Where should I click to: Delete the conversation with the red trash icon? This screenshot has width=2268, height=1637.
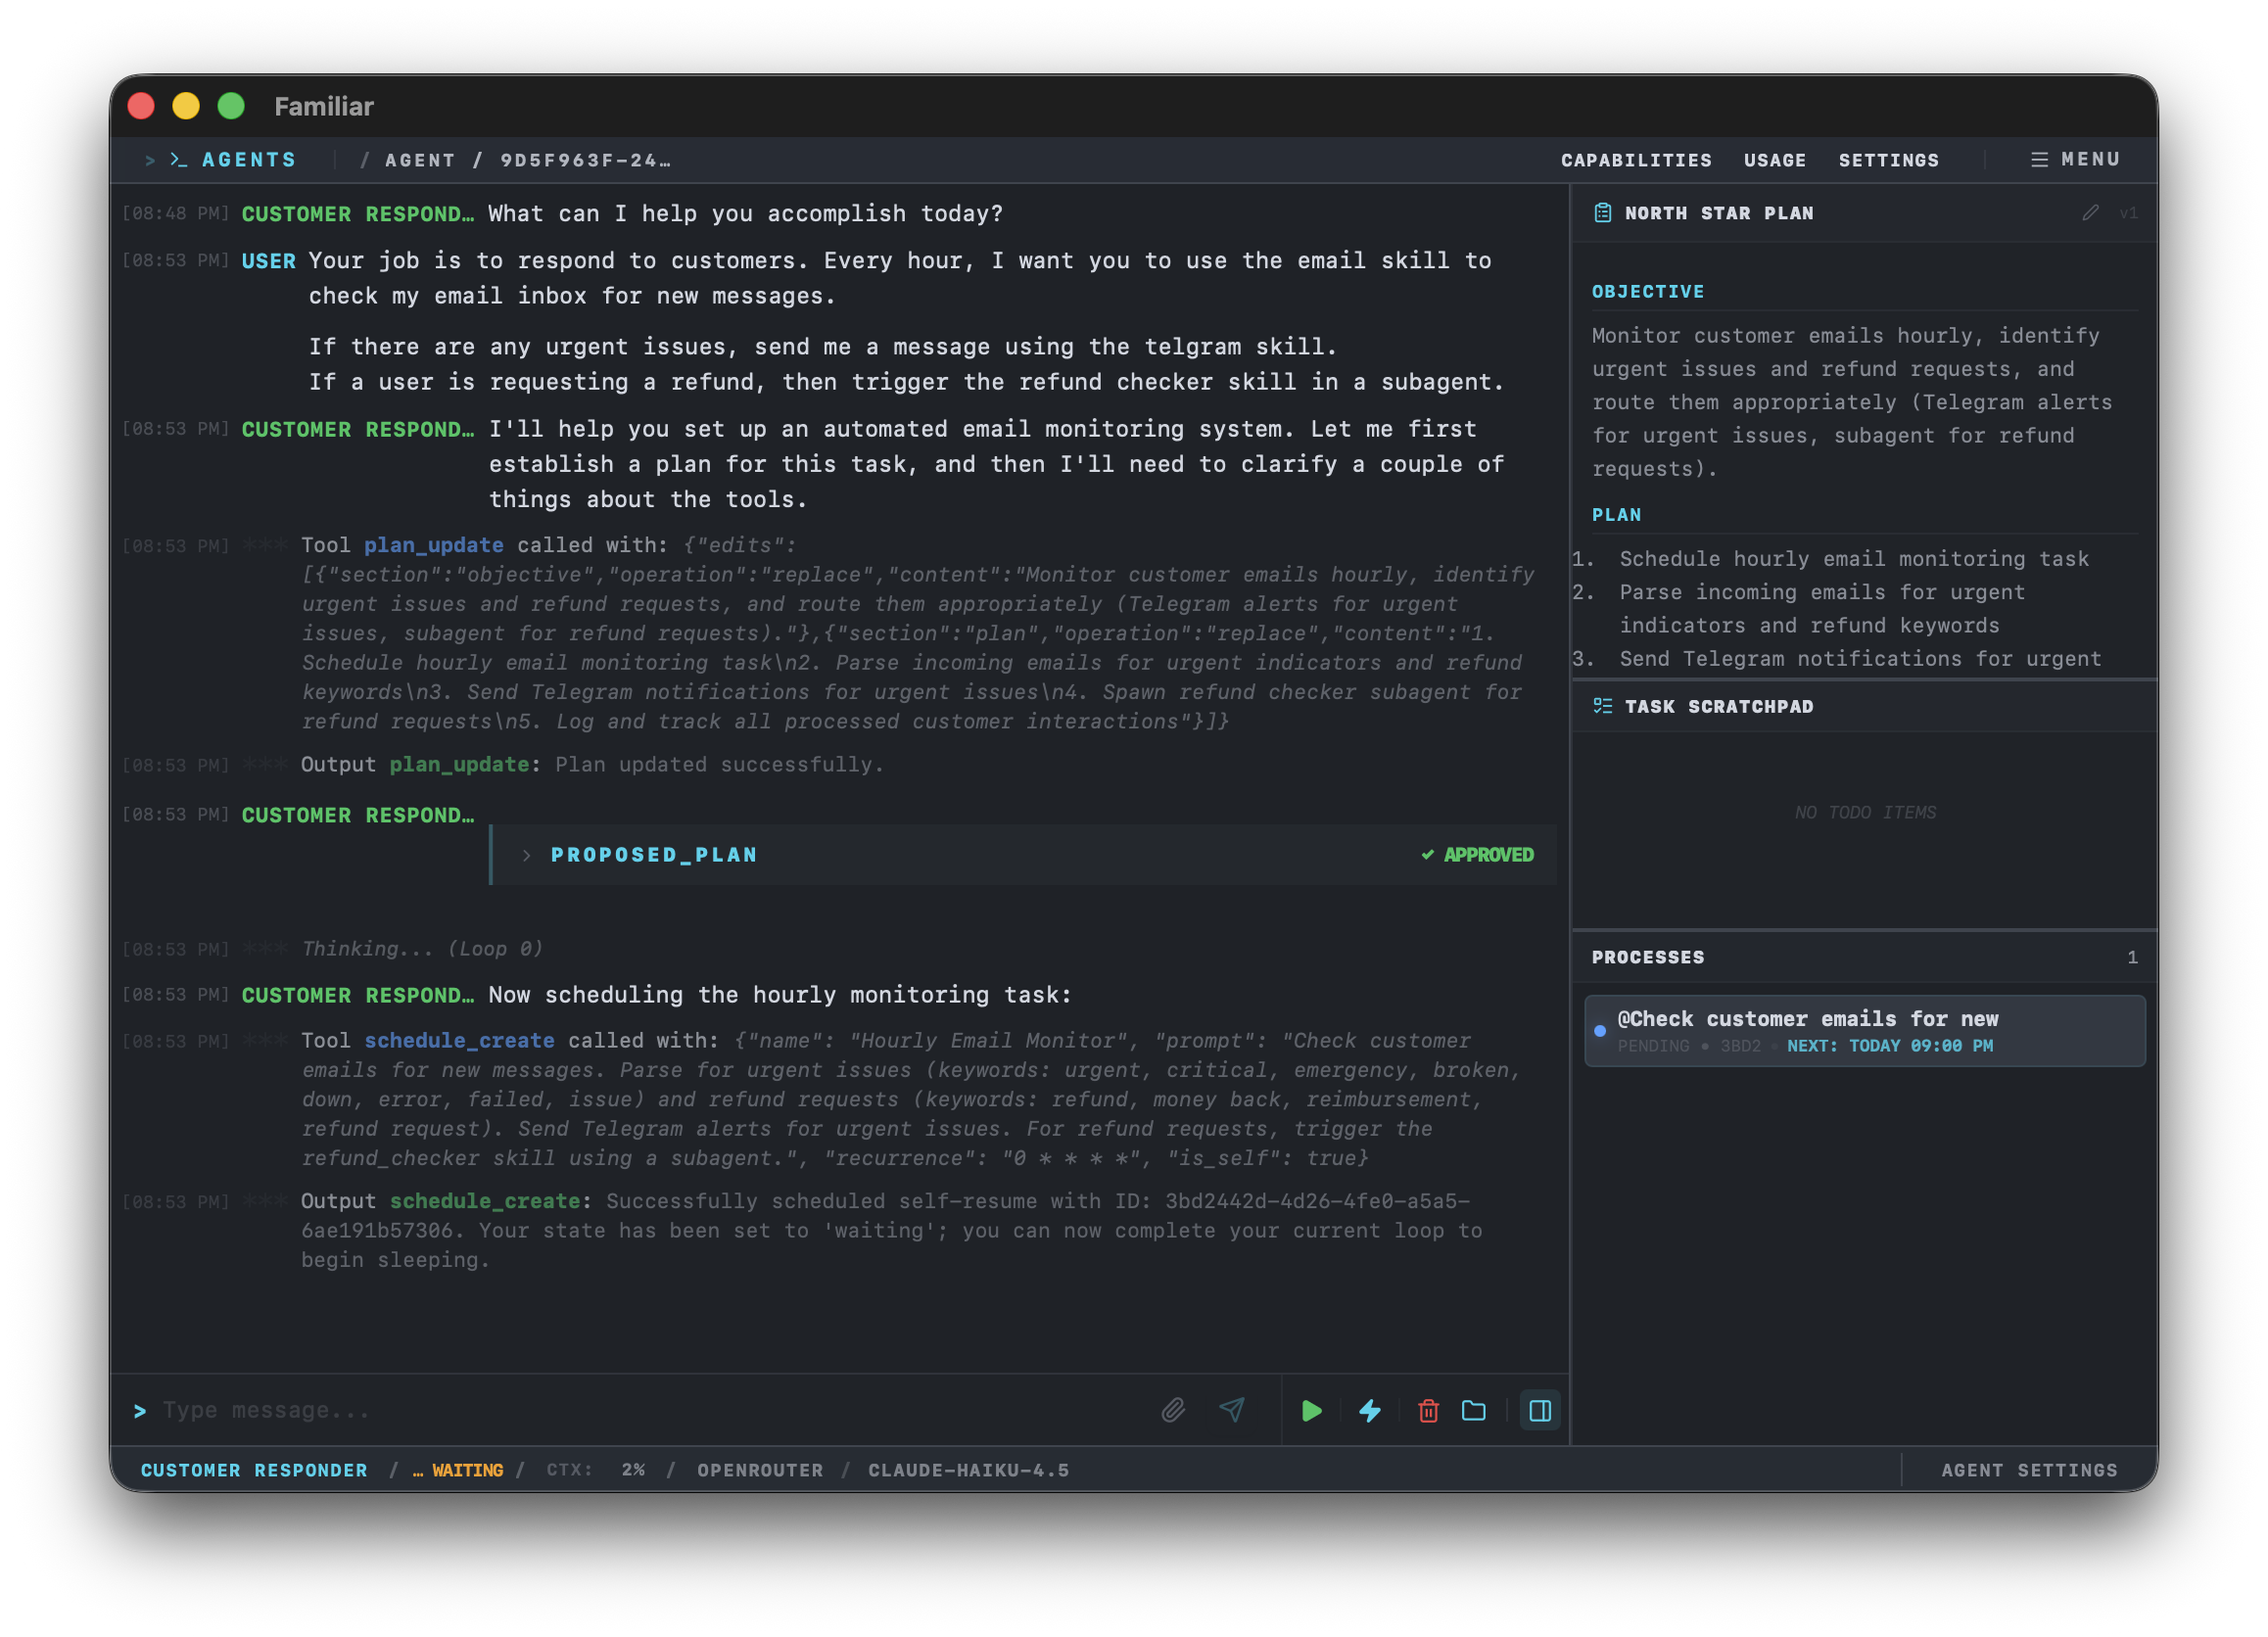pyautogui.click(x=1427, y=1411)
